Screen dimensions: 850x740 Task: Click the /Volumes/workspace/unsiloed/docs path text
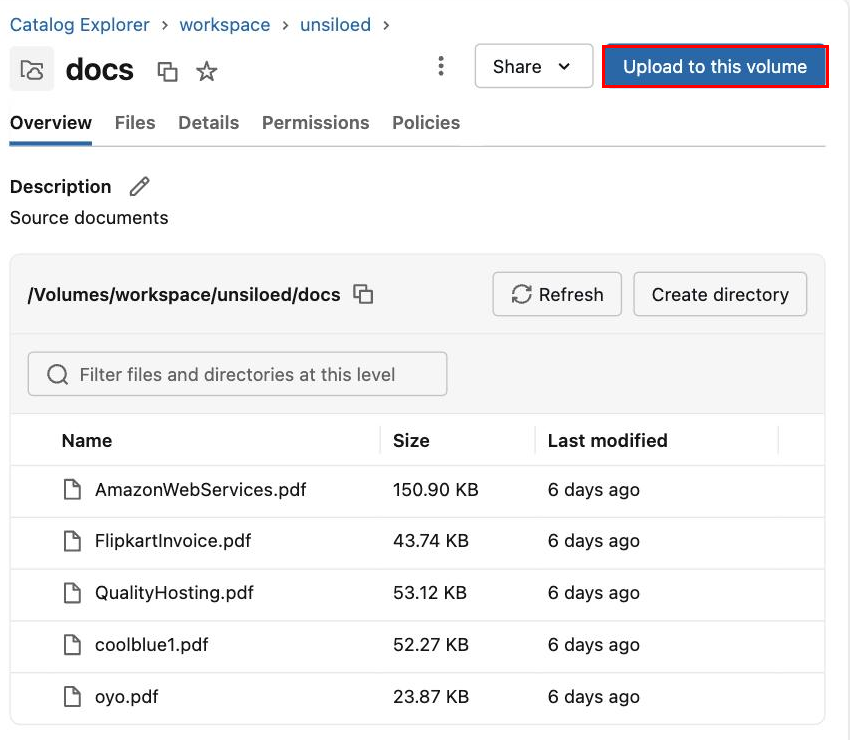pos(184,294)
